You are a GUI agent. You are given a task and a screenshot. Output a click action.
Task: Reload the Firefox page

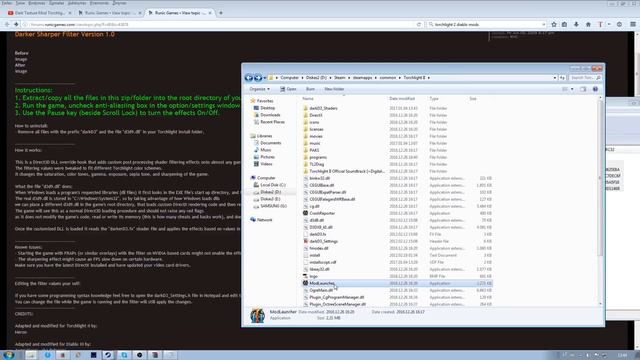pyautogui.click(x=419, y=24)
